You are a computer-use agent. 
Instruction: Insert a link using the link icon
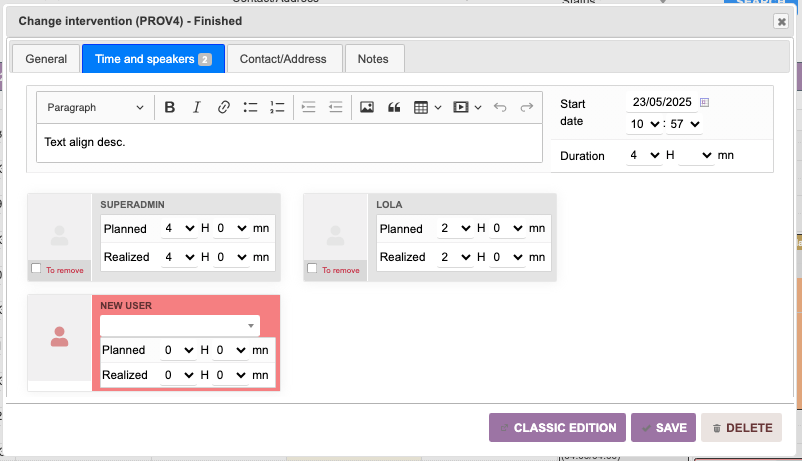coord(224,107)
